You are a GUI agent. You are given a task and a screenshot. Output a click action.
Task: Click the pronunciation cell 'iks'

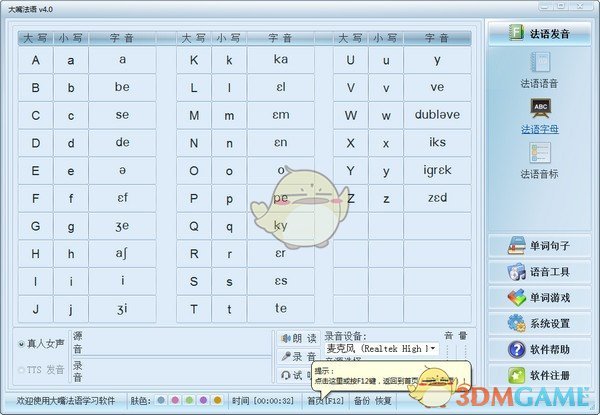(437, 143)
